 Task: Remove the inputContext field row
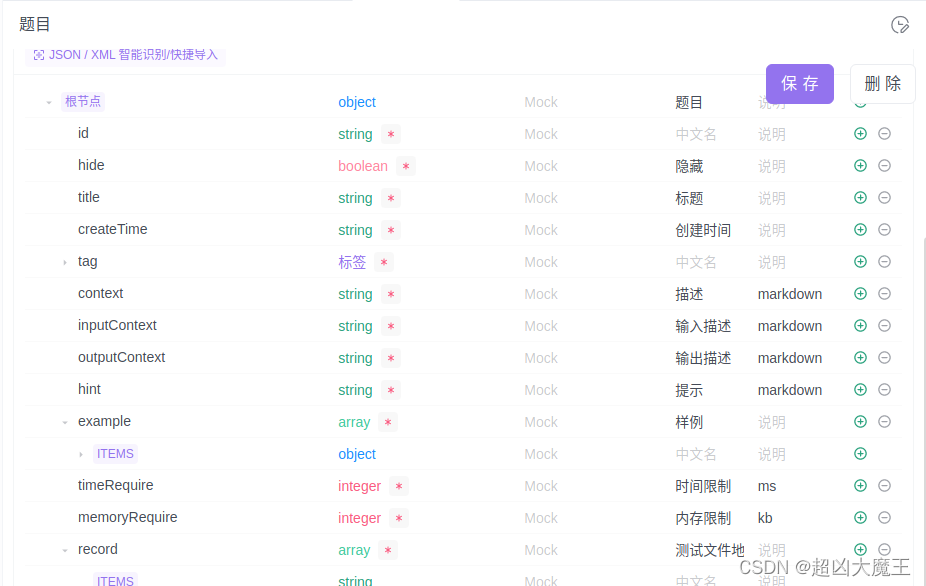[x=884, y=325]
